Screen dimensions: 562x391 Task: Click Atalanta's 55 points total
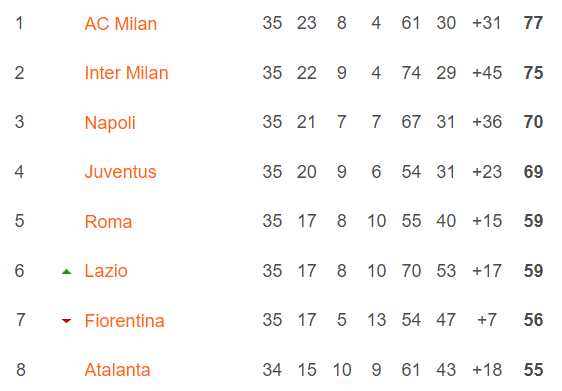pyautogui.click(x=533, y=370)
